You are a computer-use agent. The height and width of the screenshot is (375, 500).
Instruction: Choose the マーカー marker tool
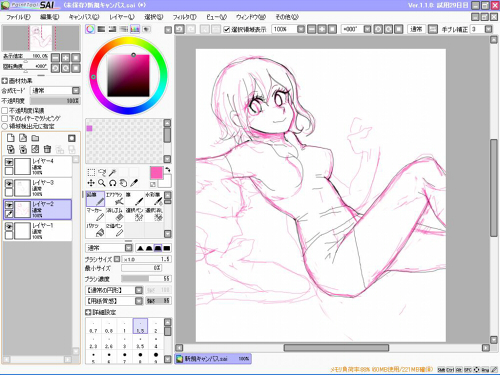pos(95,214)
